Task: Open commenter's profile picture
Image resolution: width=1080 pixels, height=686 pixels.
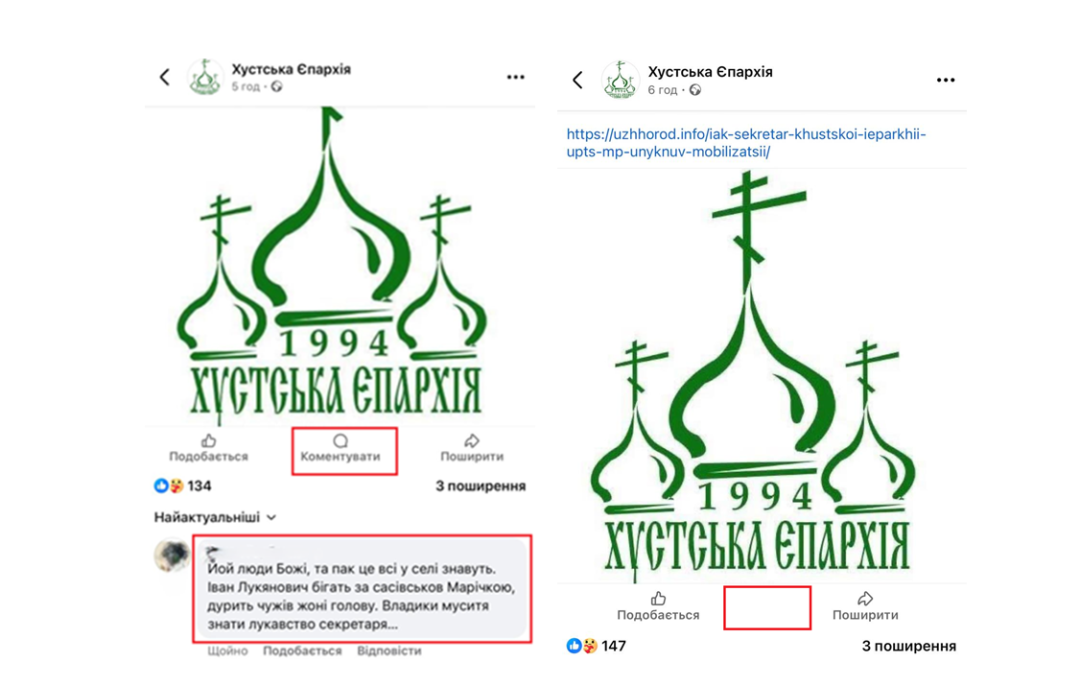Action: [172, 555]
